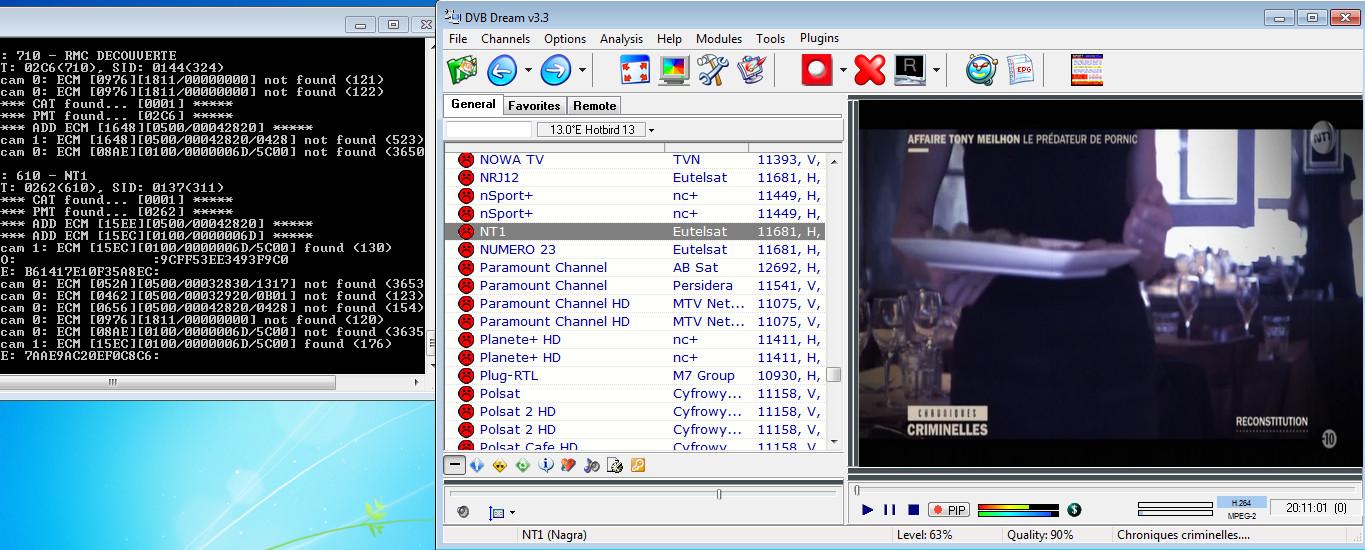Open the EPG sheet icon
The image size is (1365, 550).
point(1019,70)
